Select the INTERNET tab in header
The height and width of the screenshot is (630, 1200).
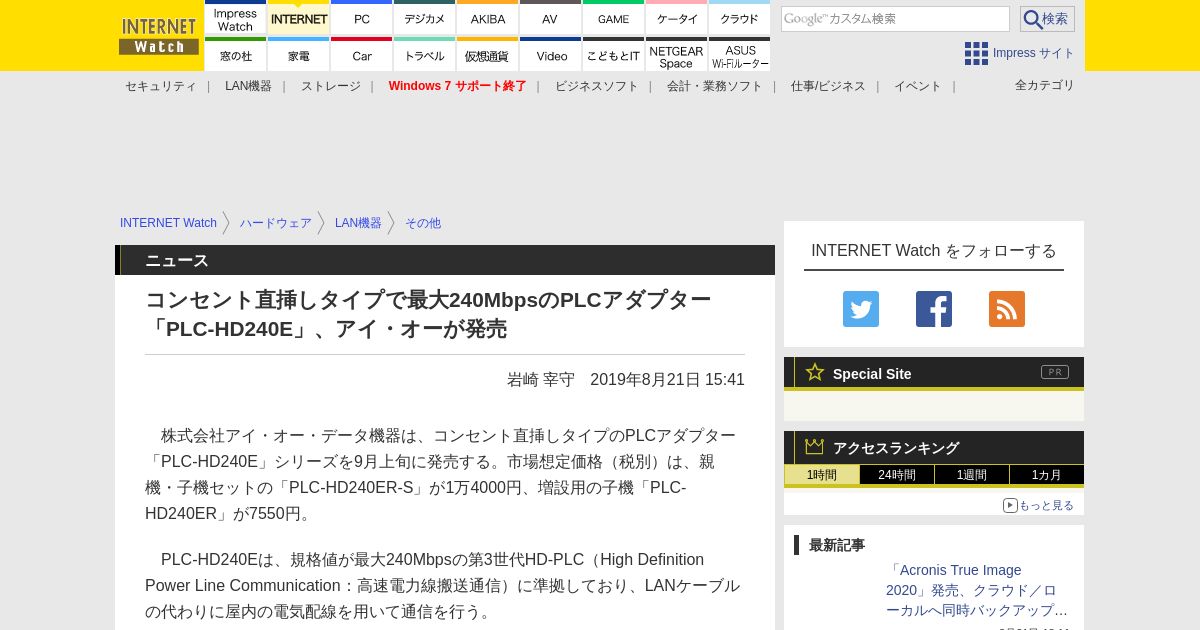click(x=299, y=17)
